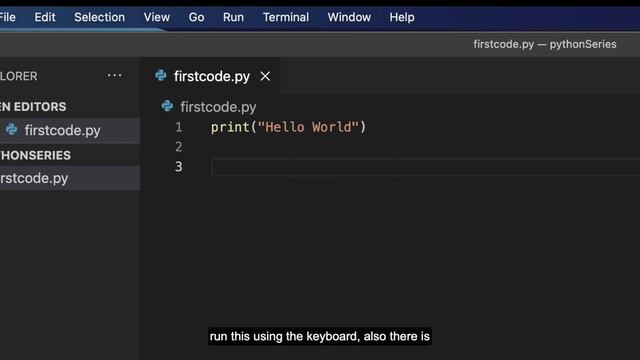Select the firstcode.py editor tab
This screenshot has width=640, height=360.
point(212,76)
